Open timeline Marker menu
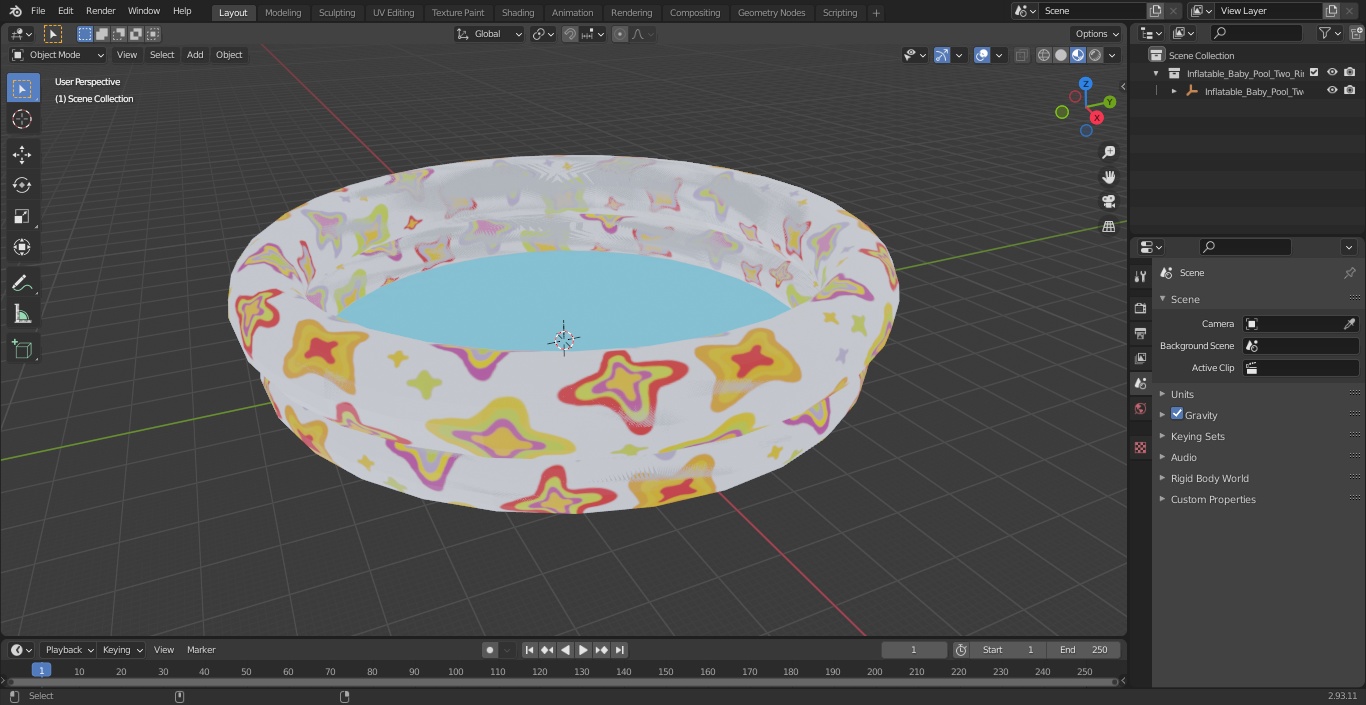Viewport: 1366px width, 705px height. click(x=201, y=650)
